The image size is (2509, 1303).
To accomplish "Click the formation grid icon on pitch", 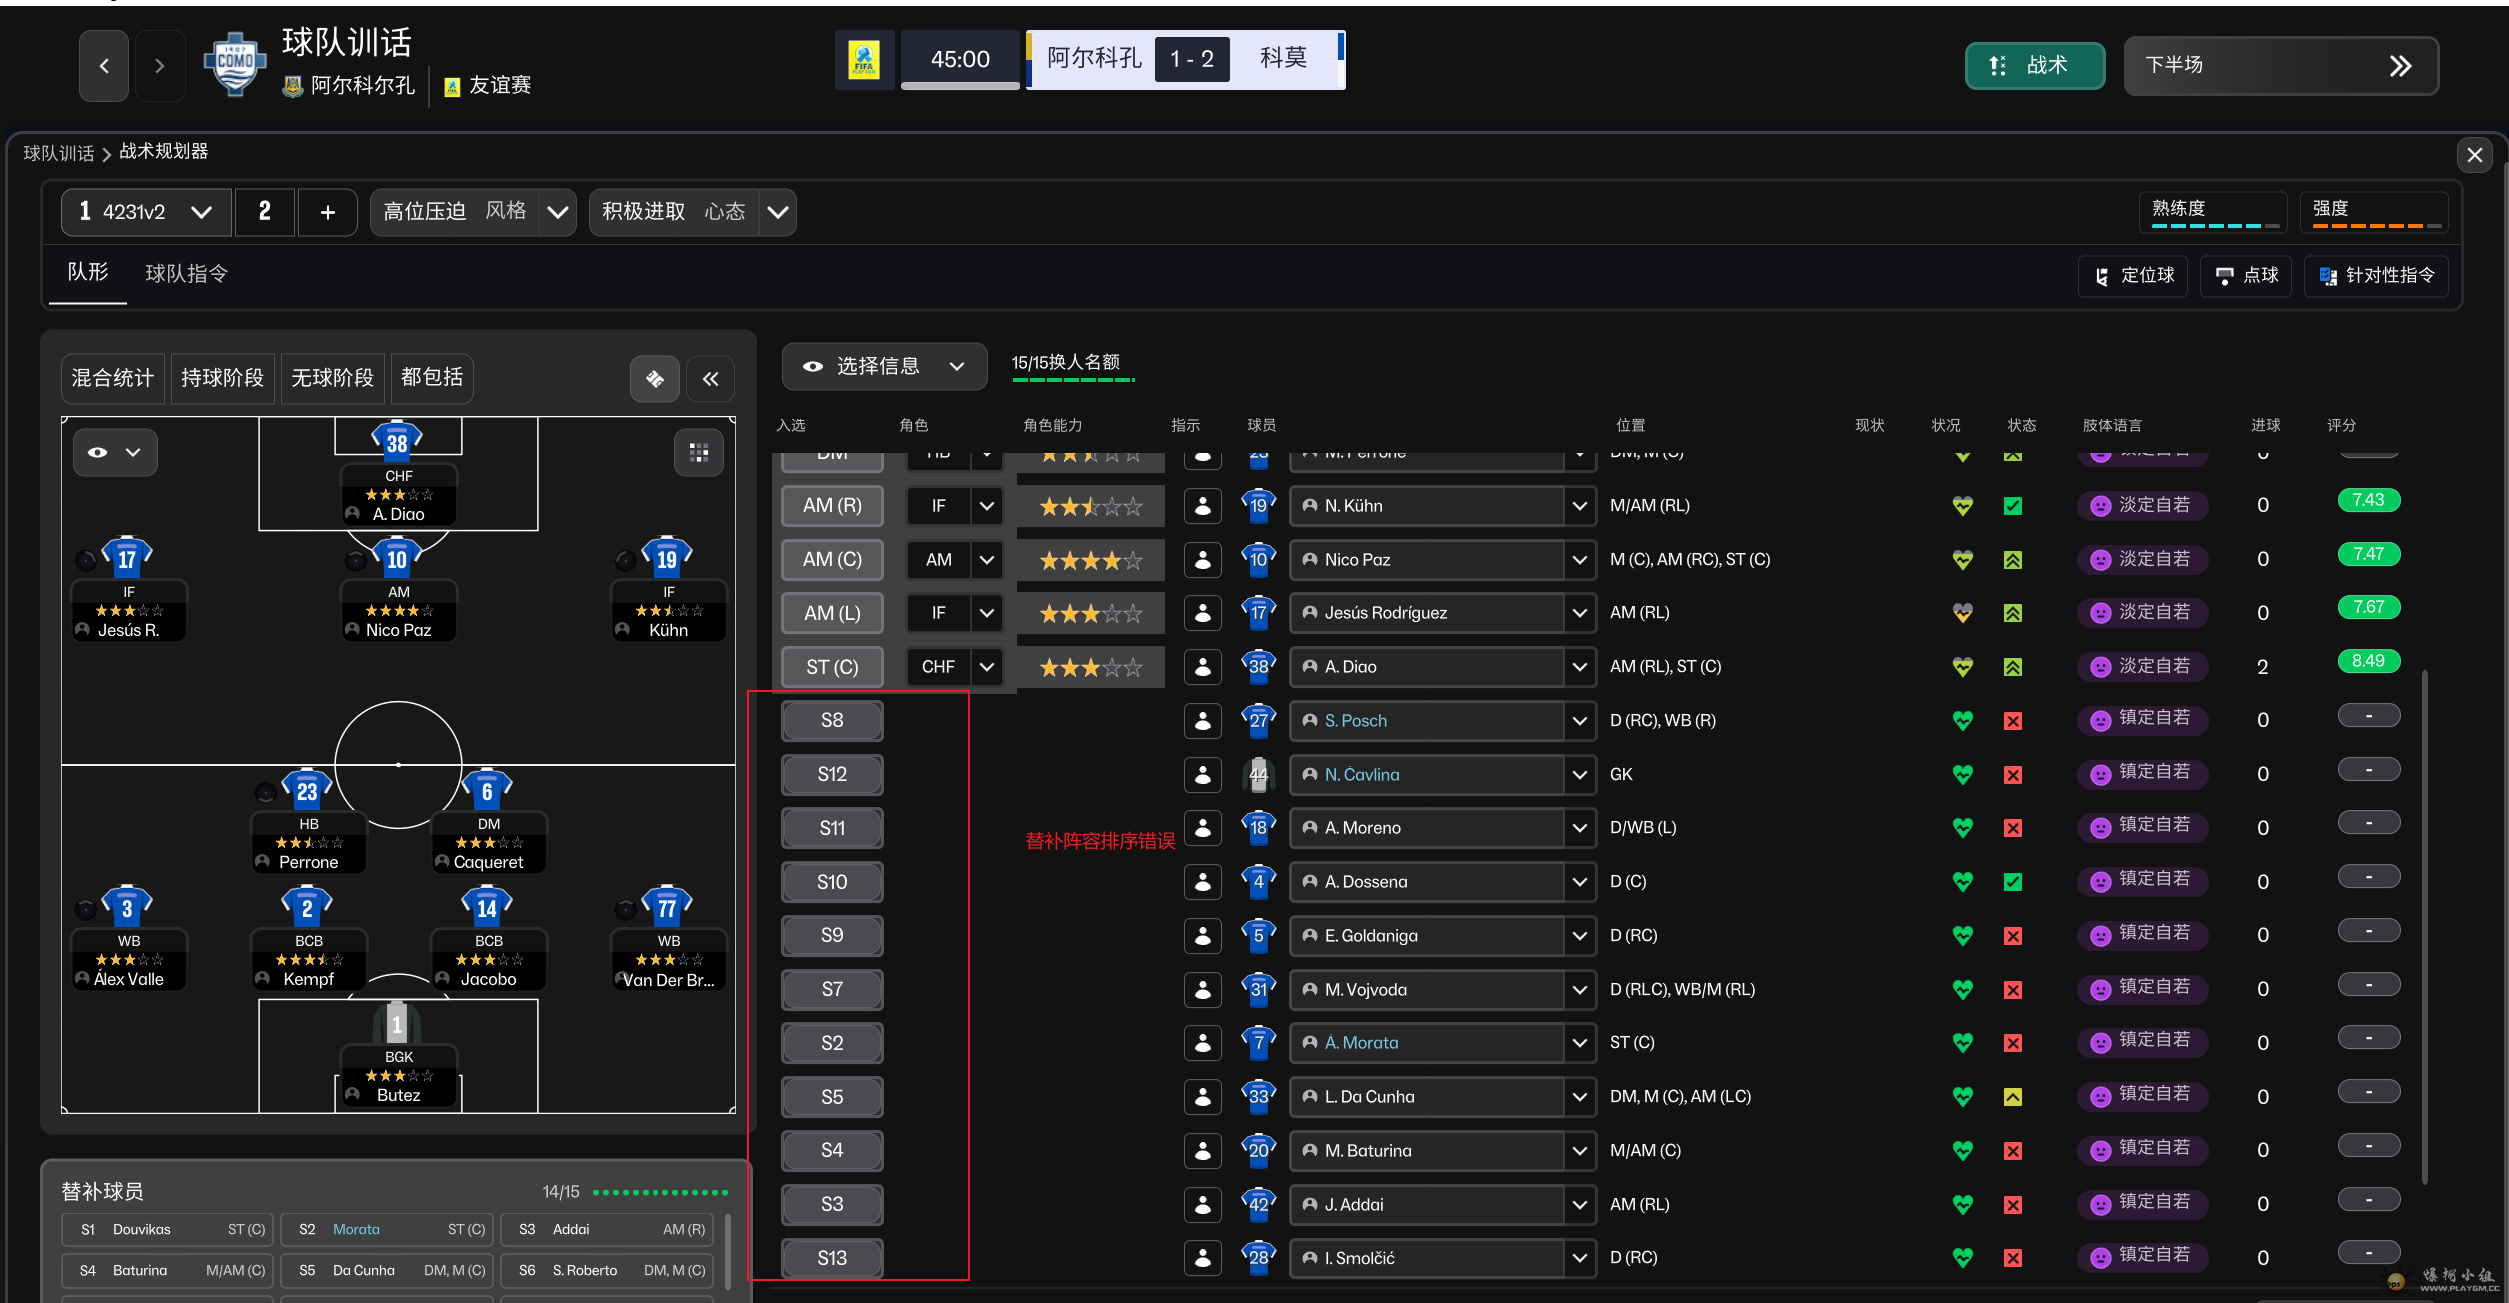I will pyautogui.click(x=699, y=453).
